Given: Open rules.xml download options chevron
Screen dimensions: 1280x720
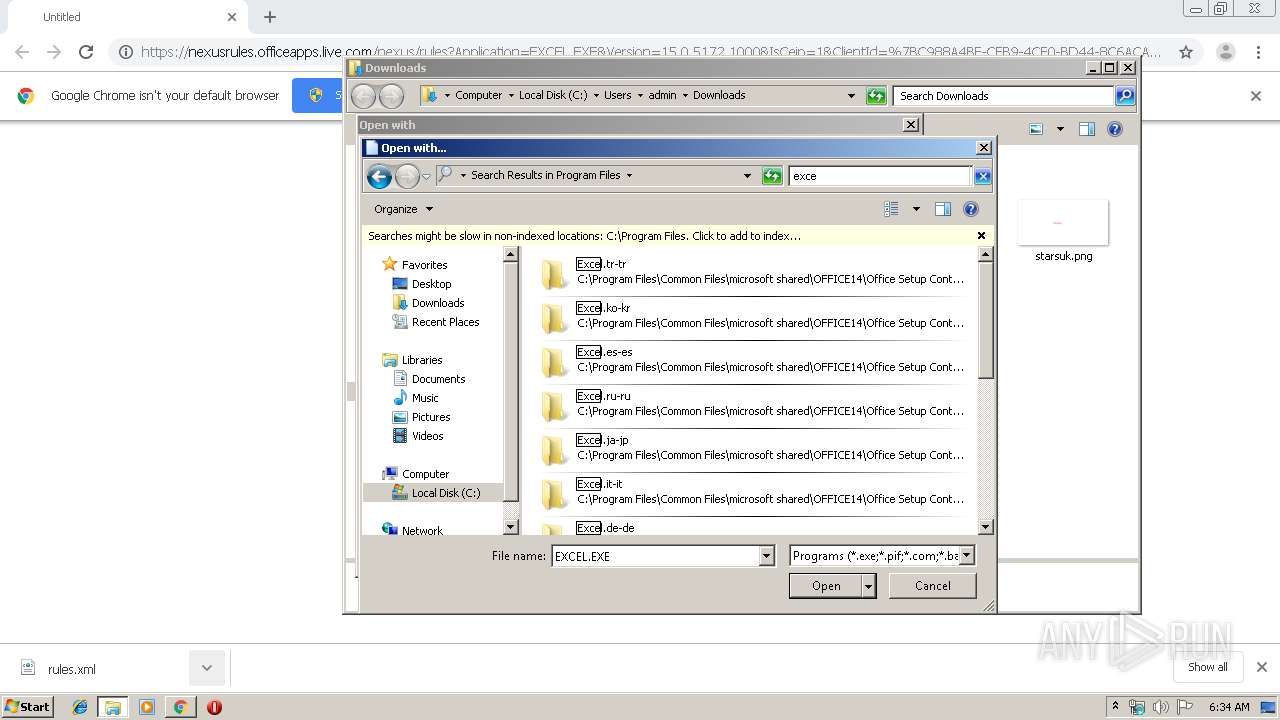Looking at the screenshot, I should (x=207, y=668).
